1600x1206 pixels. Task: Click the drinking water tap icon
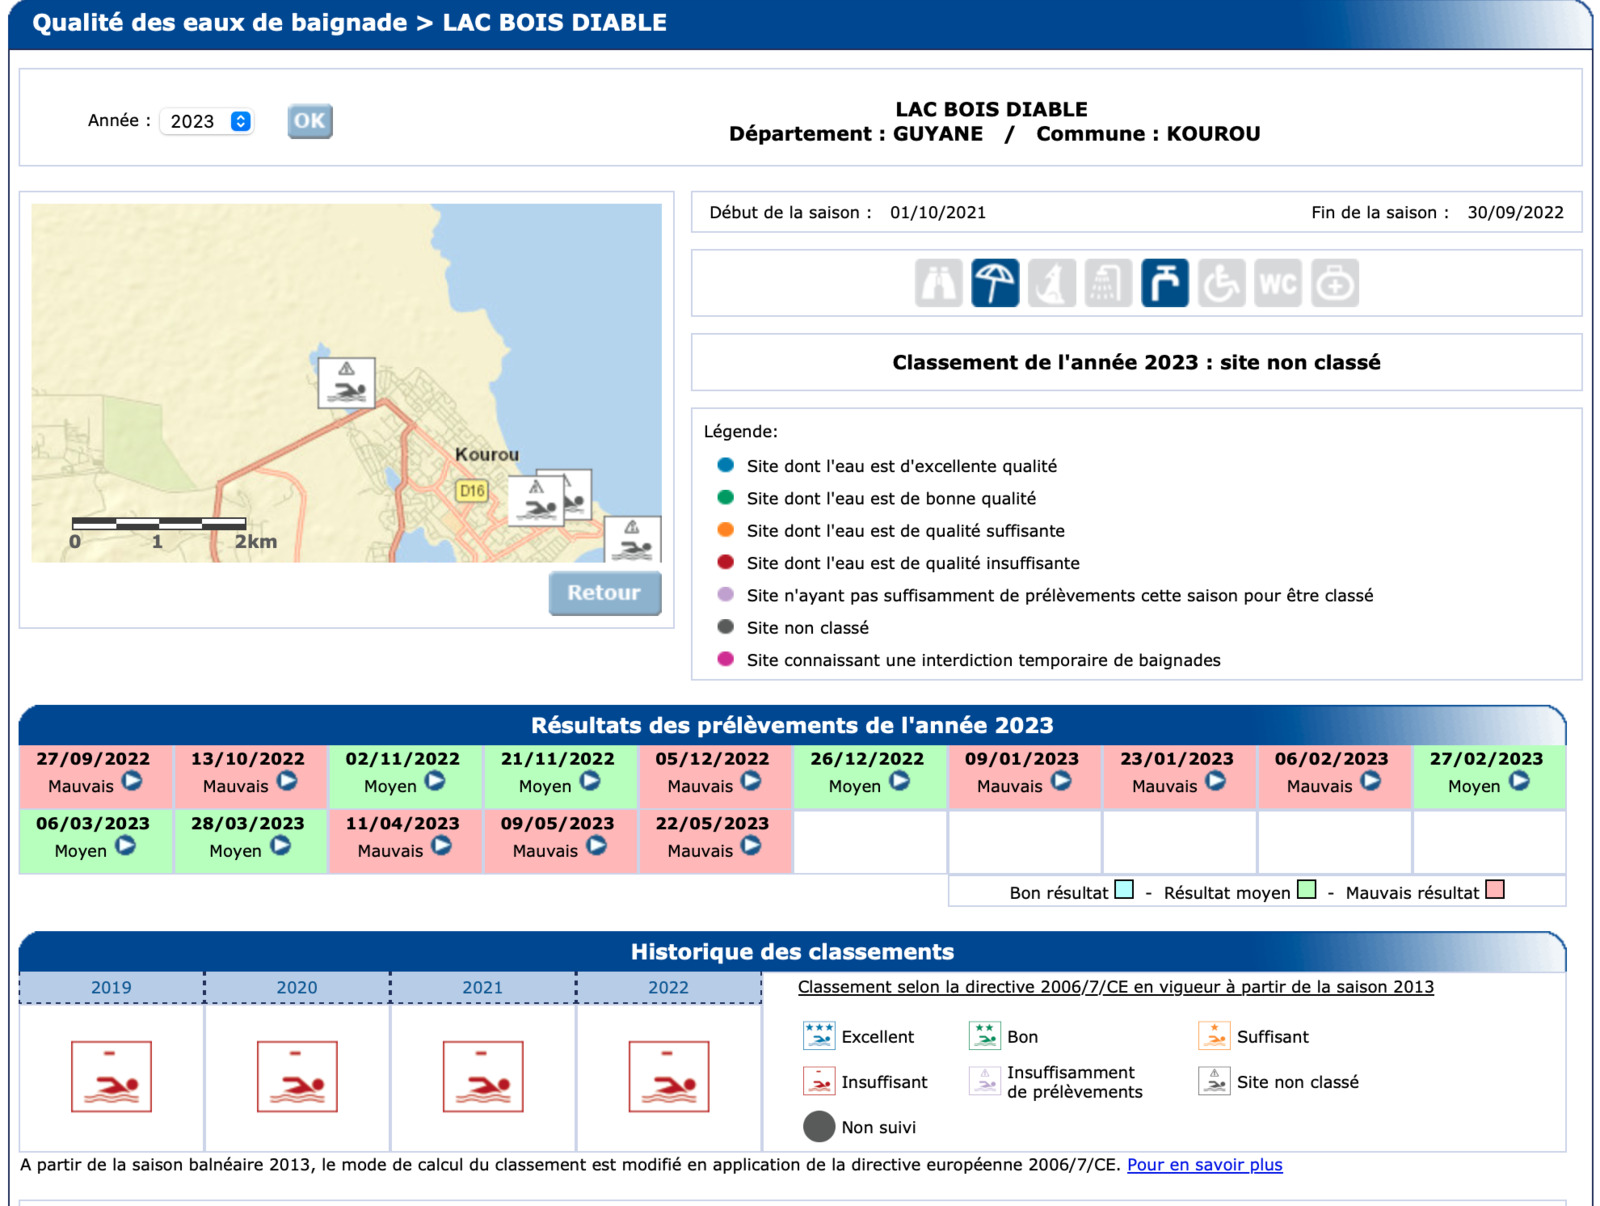pos(1164,283)
